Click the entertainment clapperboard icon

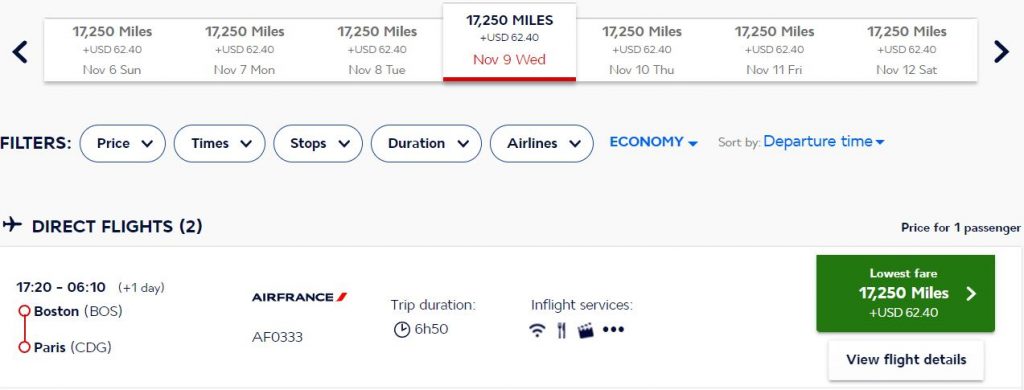coord(586,331)
